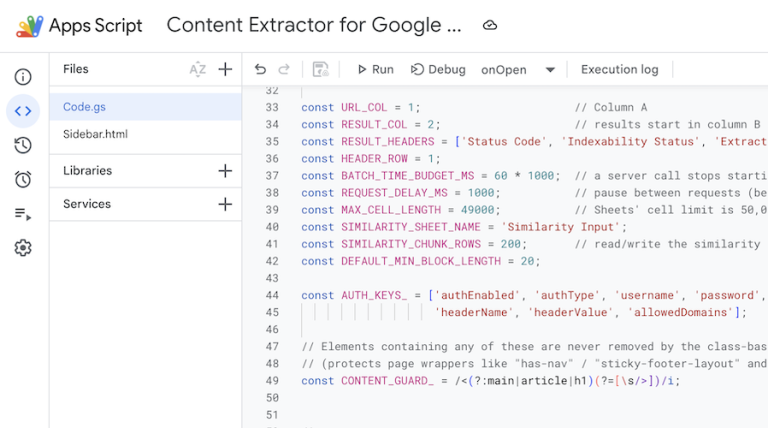Click the 'allowedDomains' string
The height and width of the screenshot is (428, 768).
coord(681,312)
